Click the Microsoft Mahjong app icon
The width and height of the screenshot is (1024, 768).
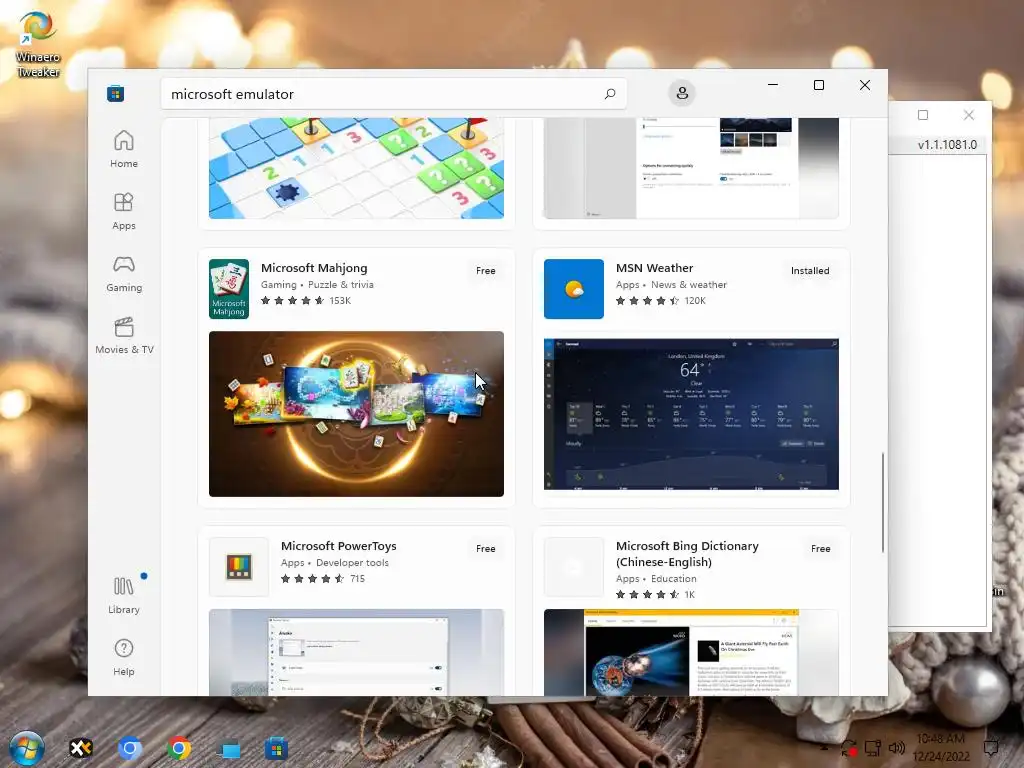point(229,289)
